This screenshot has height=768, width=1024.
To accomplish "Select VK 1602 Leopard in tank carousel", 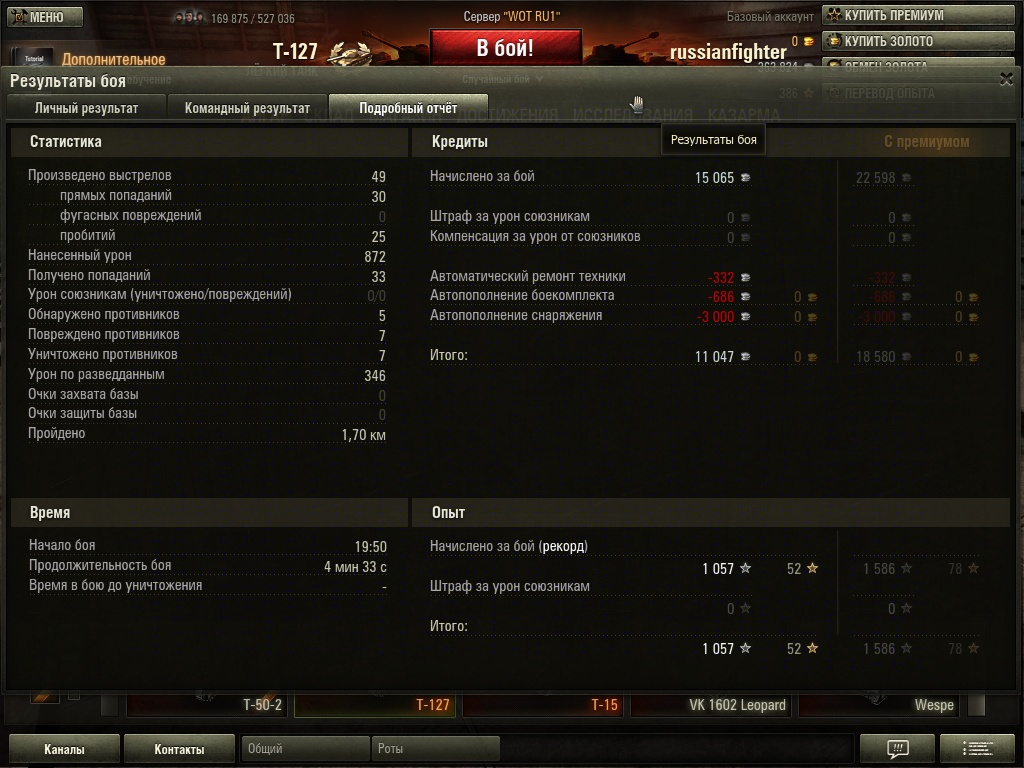I will [711, 705].
